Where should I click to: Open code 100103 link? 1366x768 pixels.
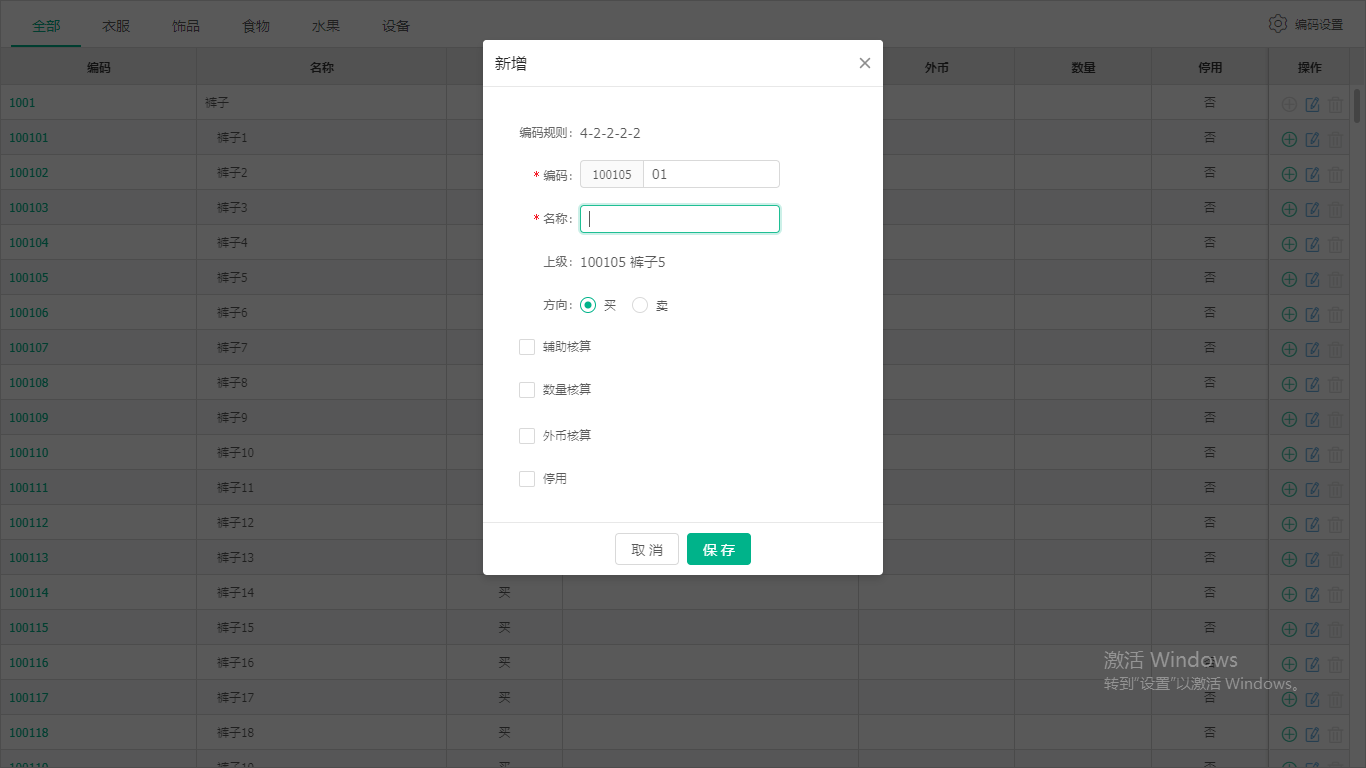coord(28,207)
